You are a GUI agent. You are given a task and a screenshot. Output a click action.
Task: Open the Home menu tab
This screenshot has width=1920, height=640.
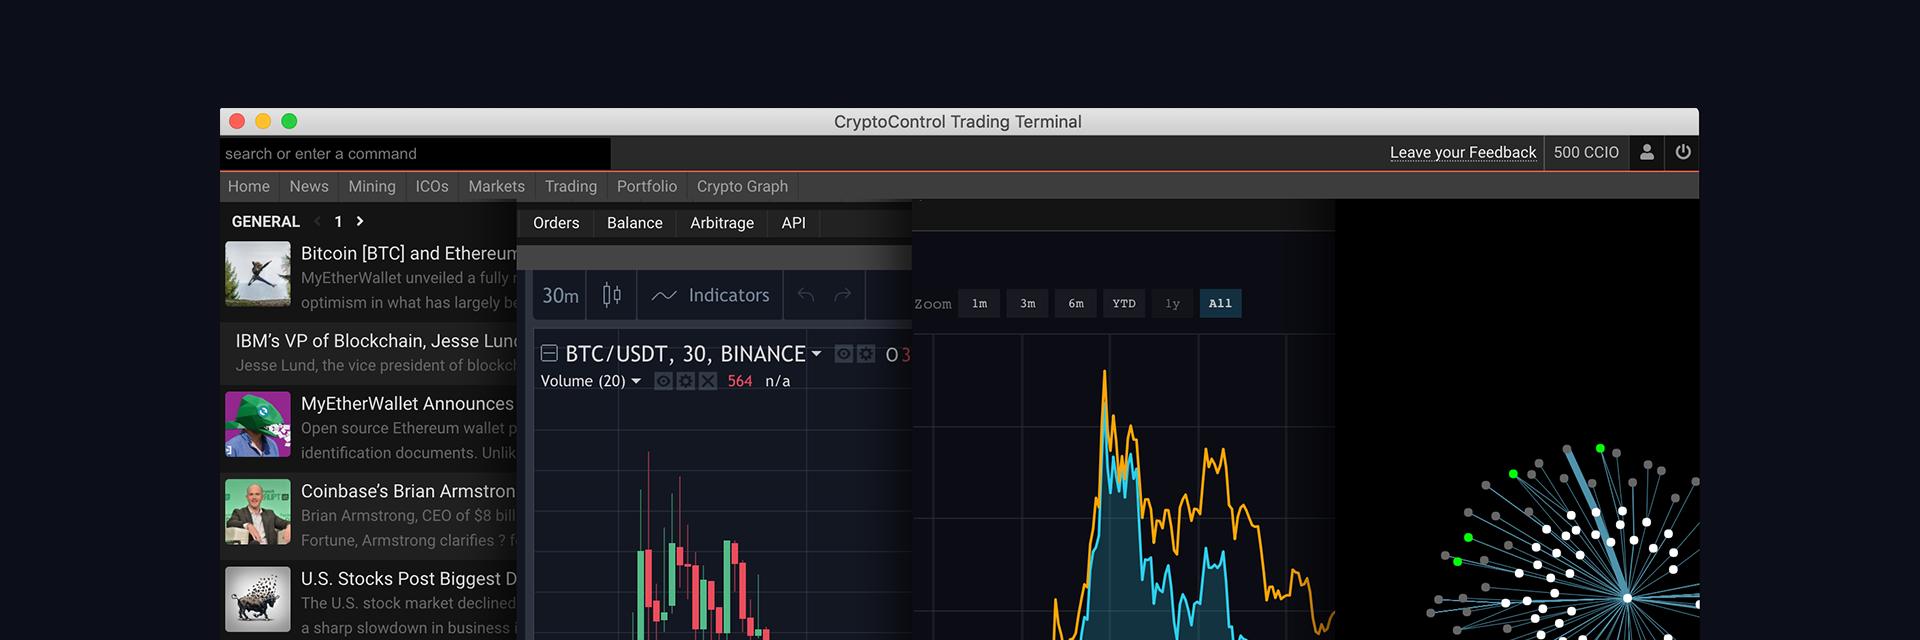249,186
